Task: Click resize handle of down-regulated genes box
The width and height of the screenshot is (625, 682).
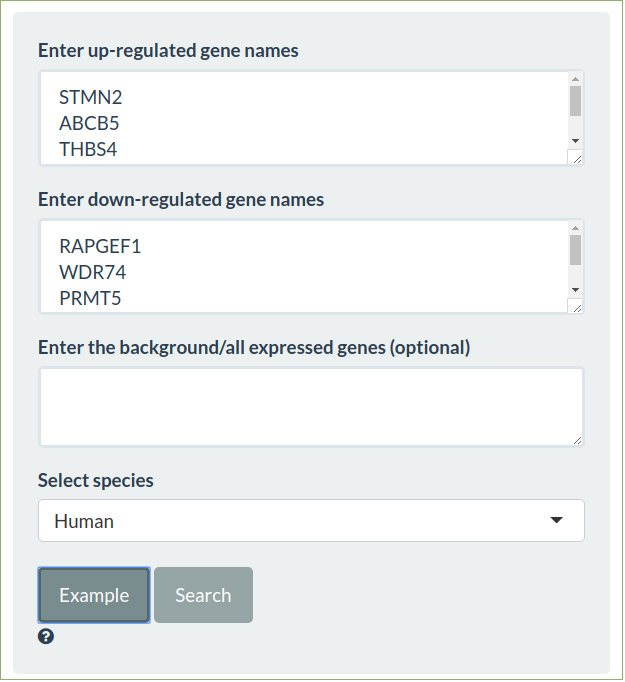Action: pyautogui.click(x=576, y=306)
